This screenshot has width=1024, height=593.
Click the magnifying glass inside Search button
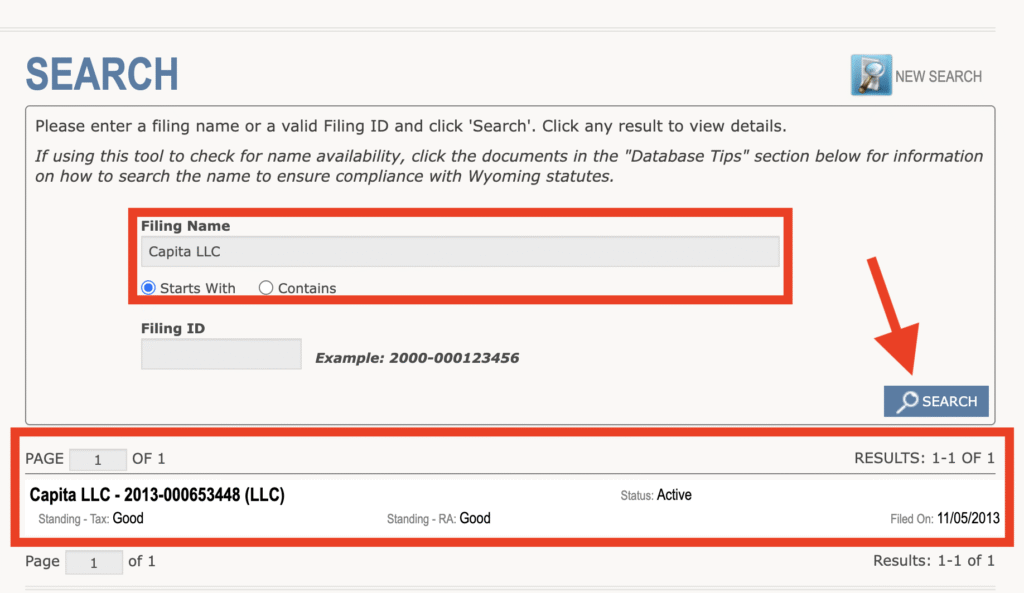[907, 401]
